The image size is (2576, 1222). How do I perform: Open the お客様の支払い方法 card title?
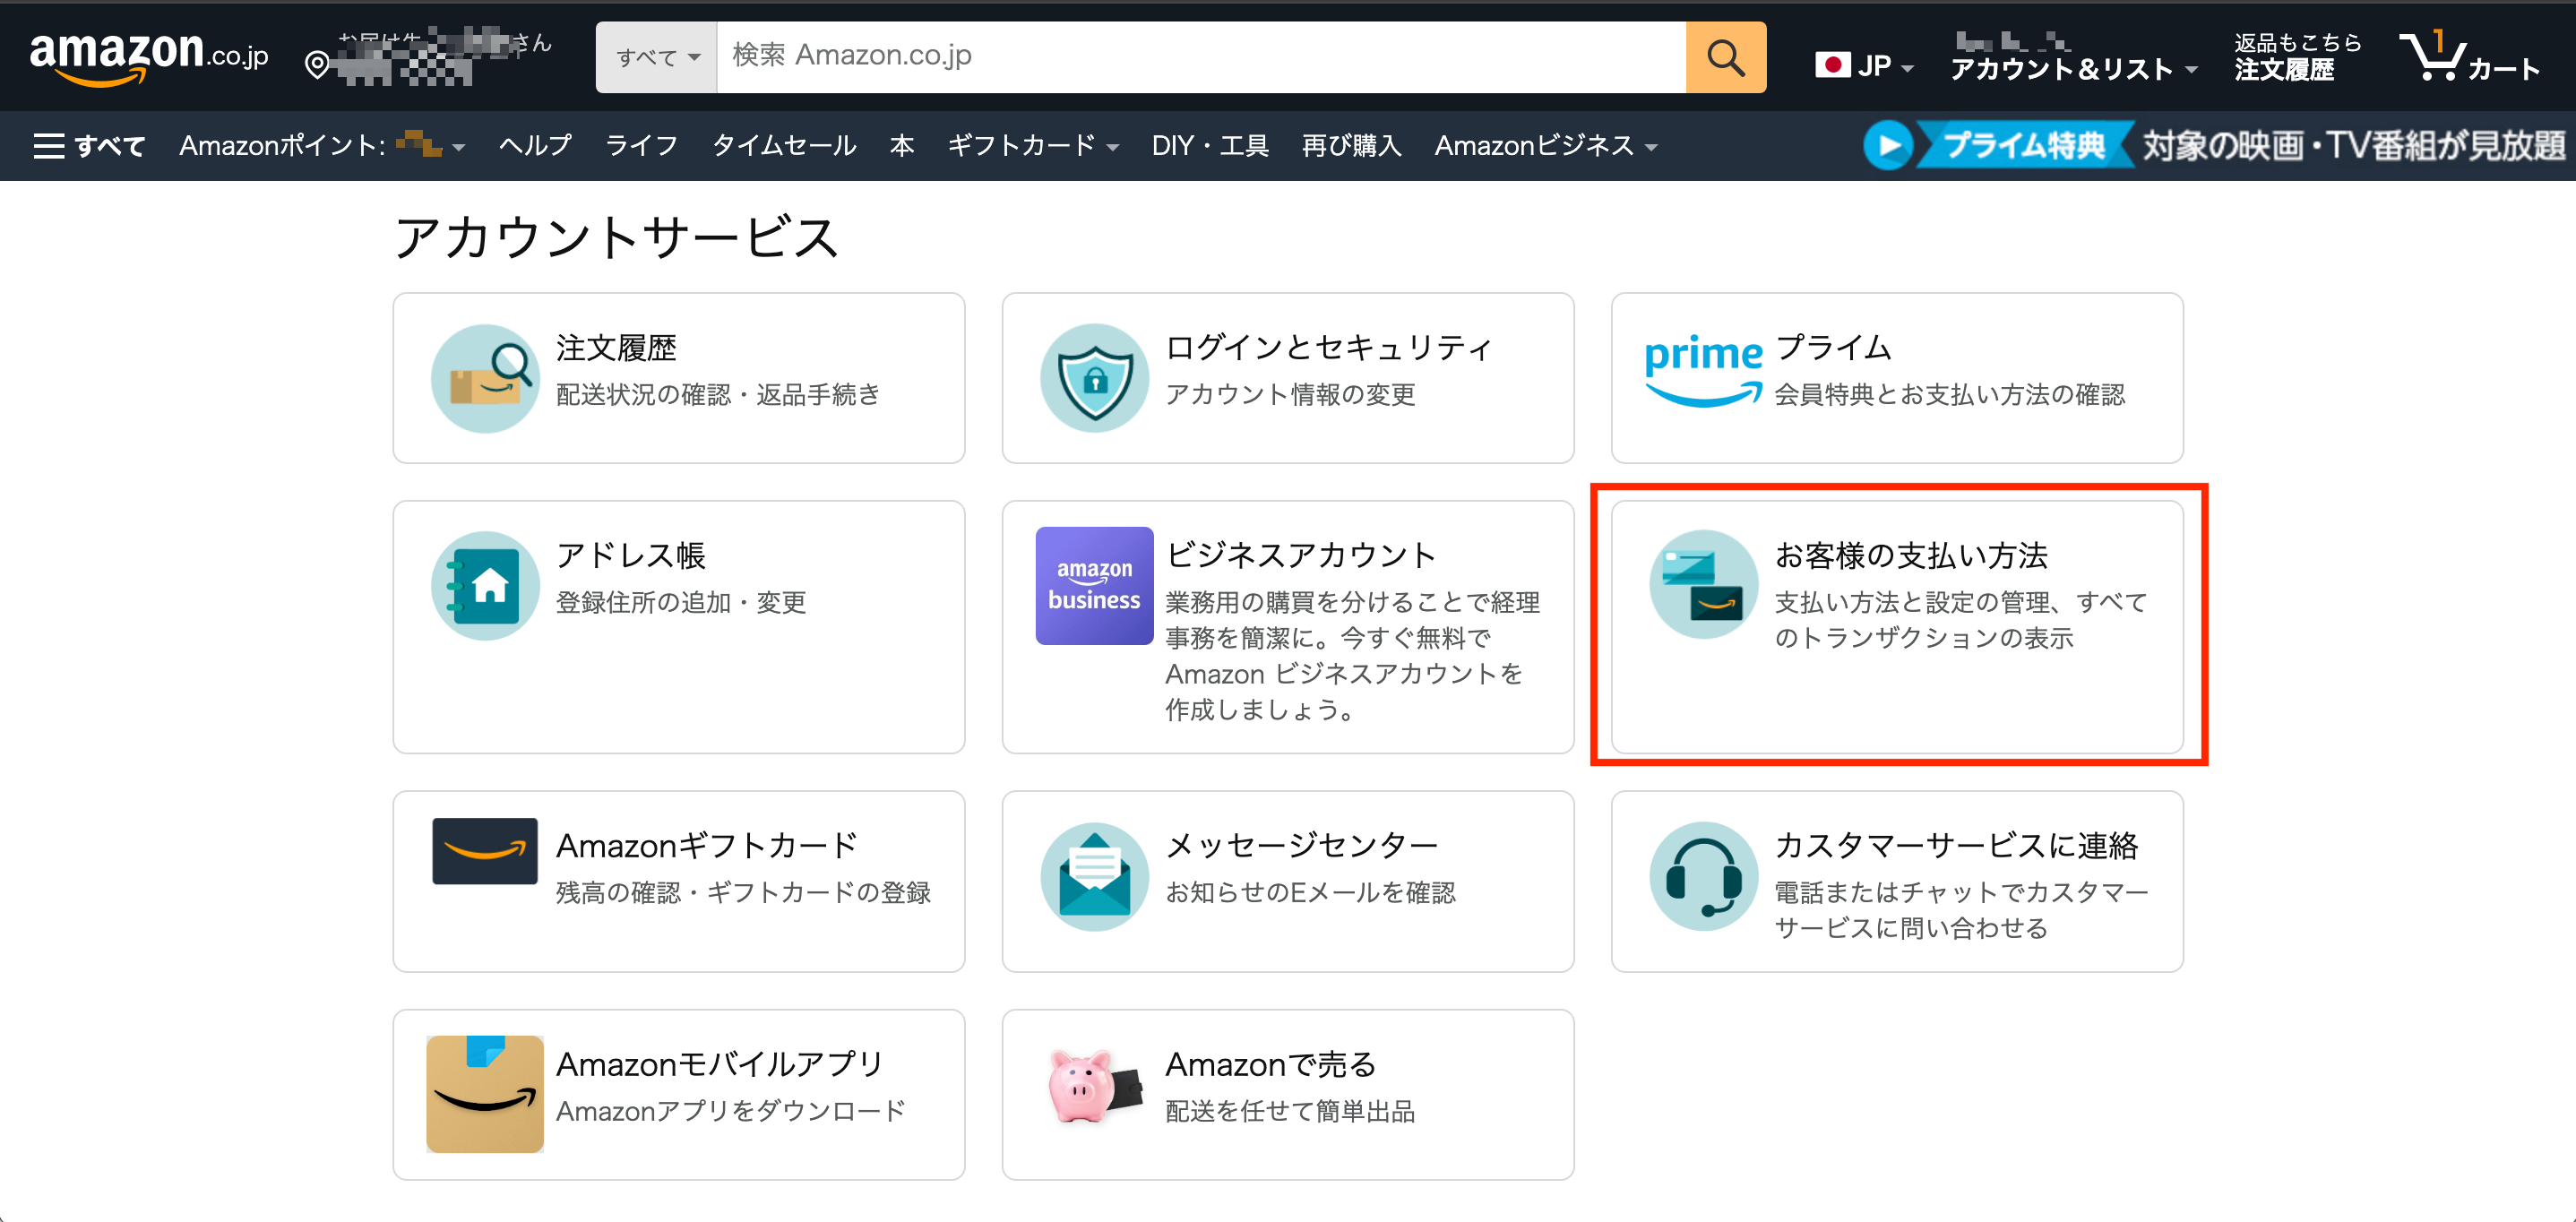click(1910, 556)
